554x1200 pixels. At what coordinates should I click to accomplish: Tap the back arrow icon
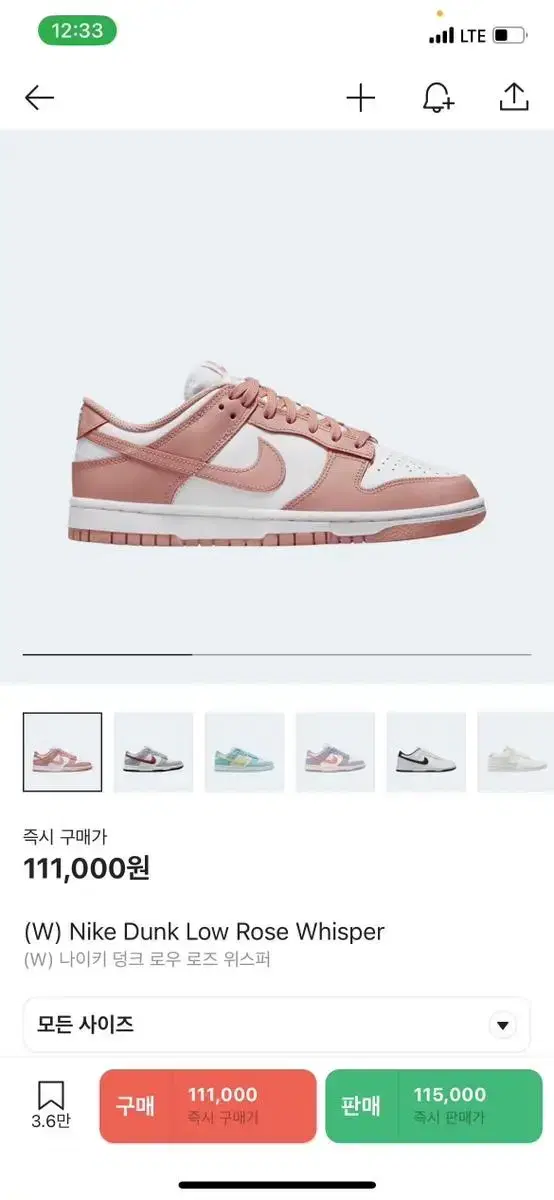(x=39, y=97)
